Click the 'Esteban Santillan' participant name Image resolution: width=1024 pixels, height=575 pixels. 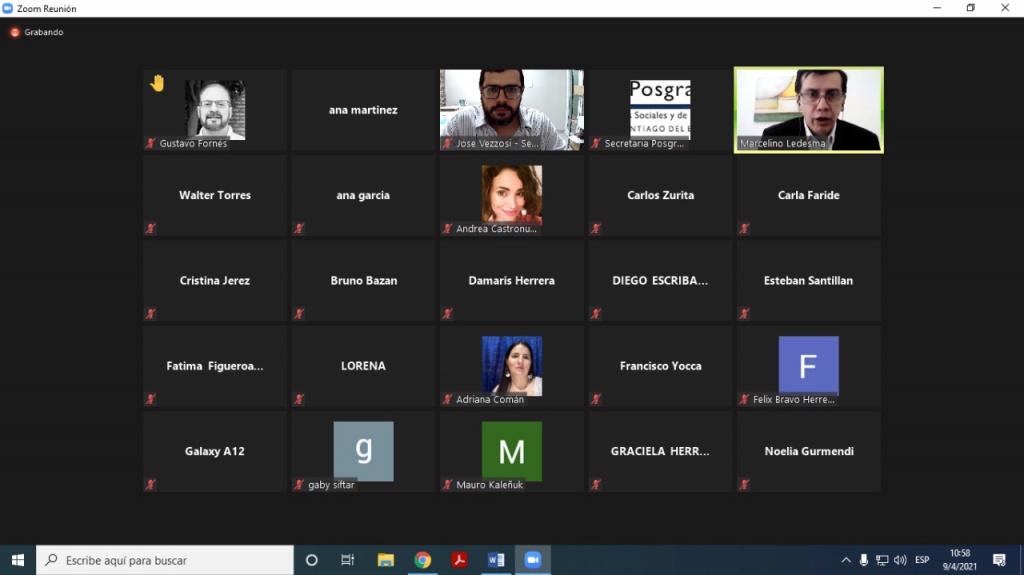tap(808, 280)
